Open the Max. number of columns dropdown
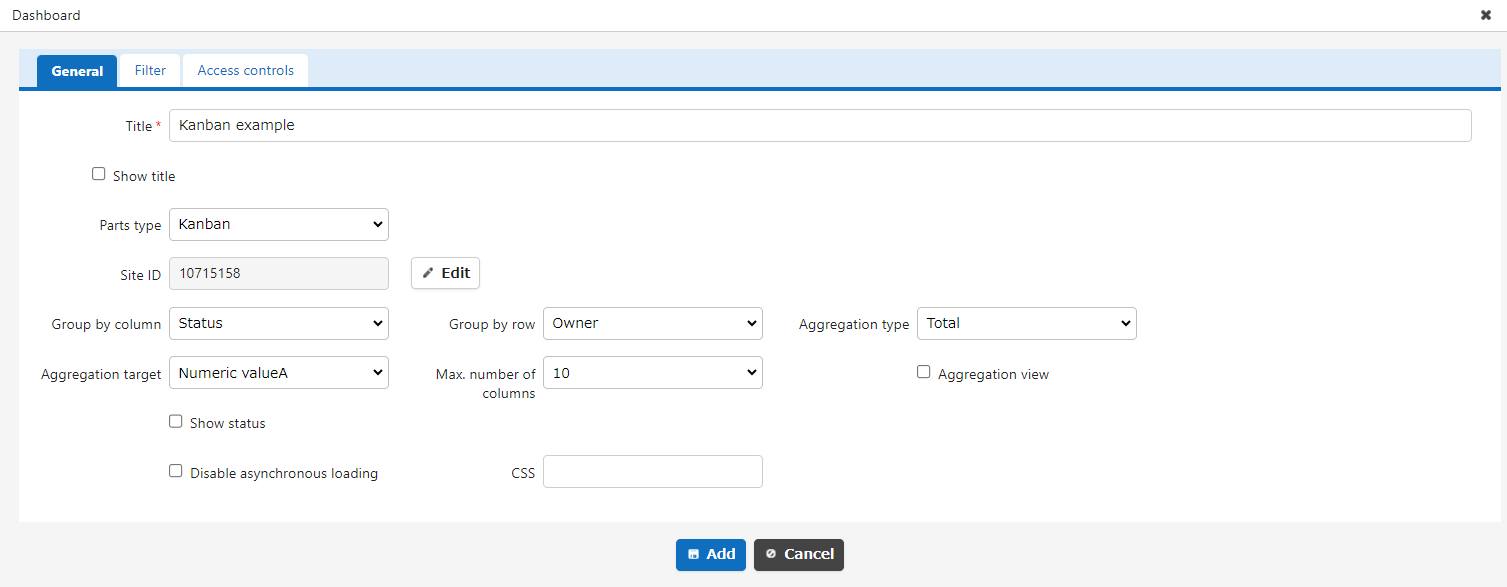Viewport: 1507px width, 587px height. [x=653, y=372]
